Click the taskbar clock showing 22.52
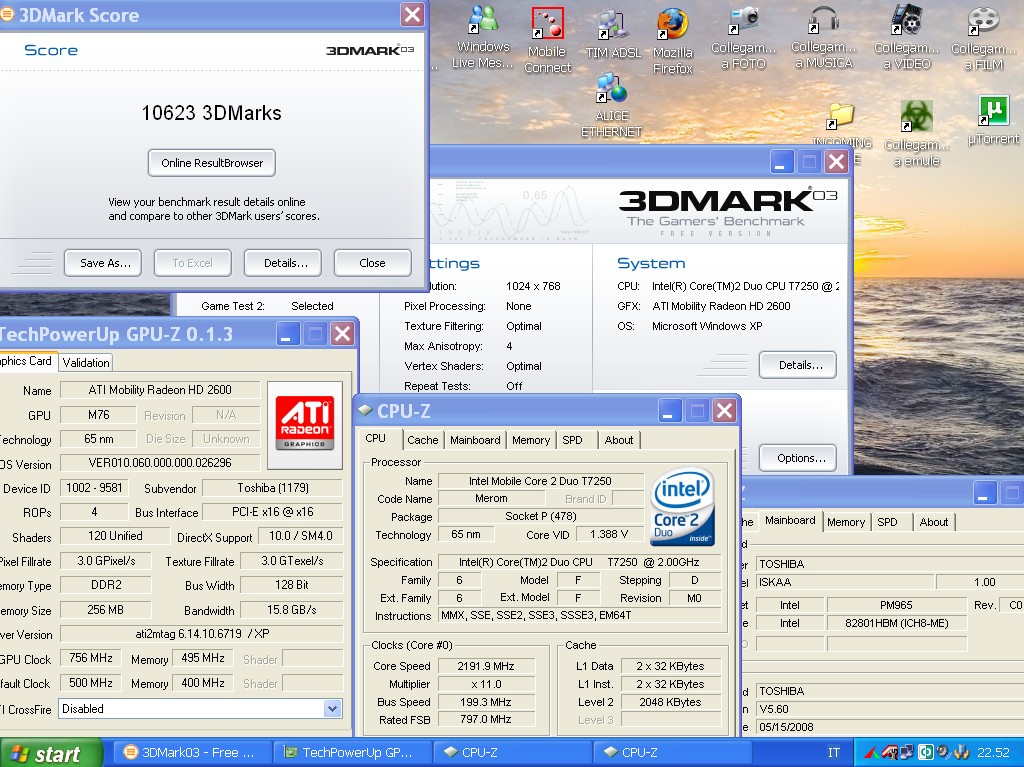 993,753
